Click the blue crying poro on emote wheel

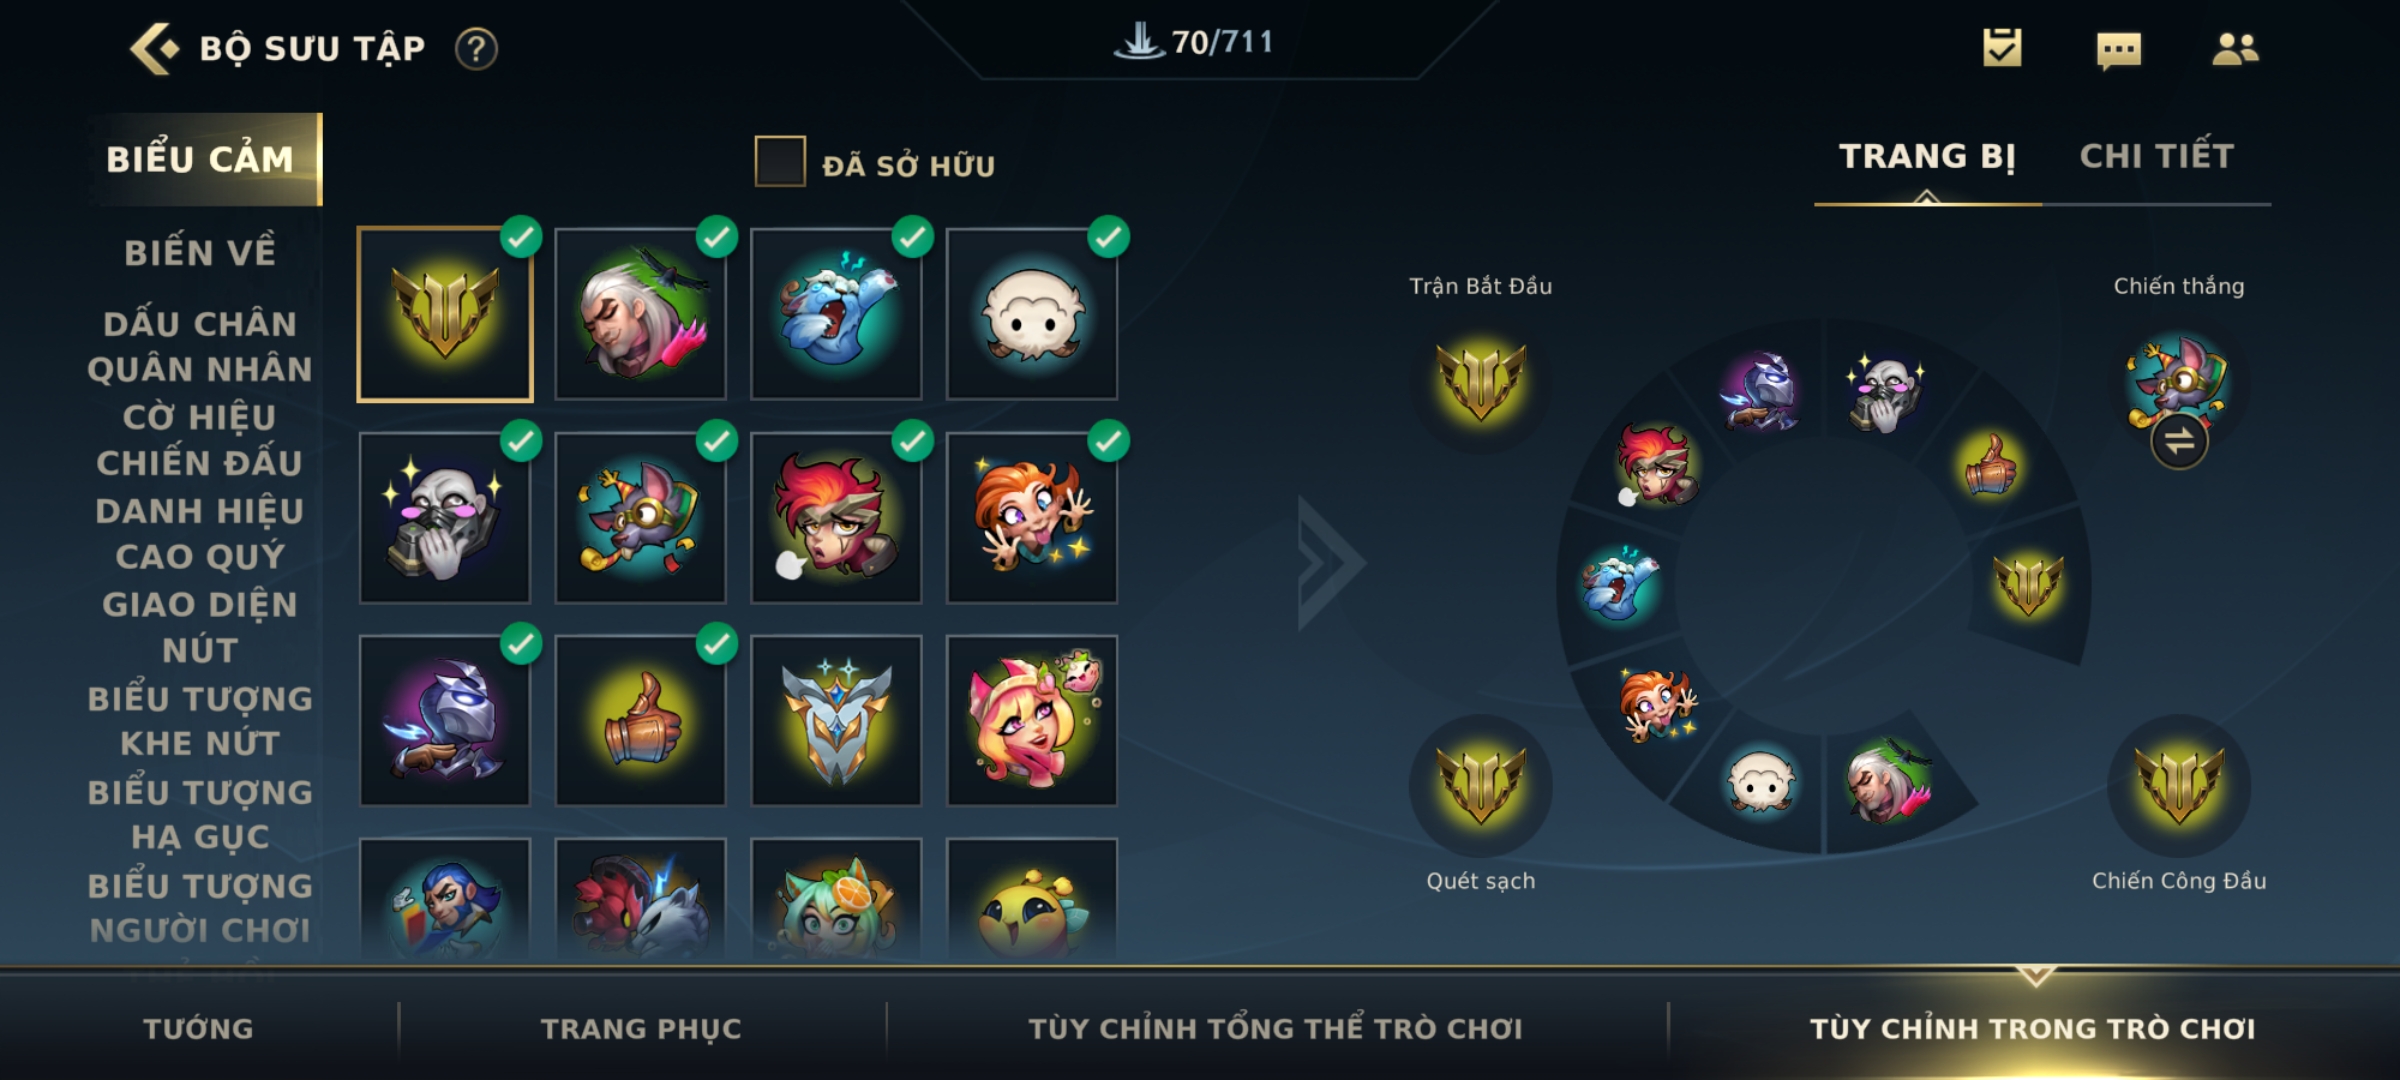tap(1618, 584)
